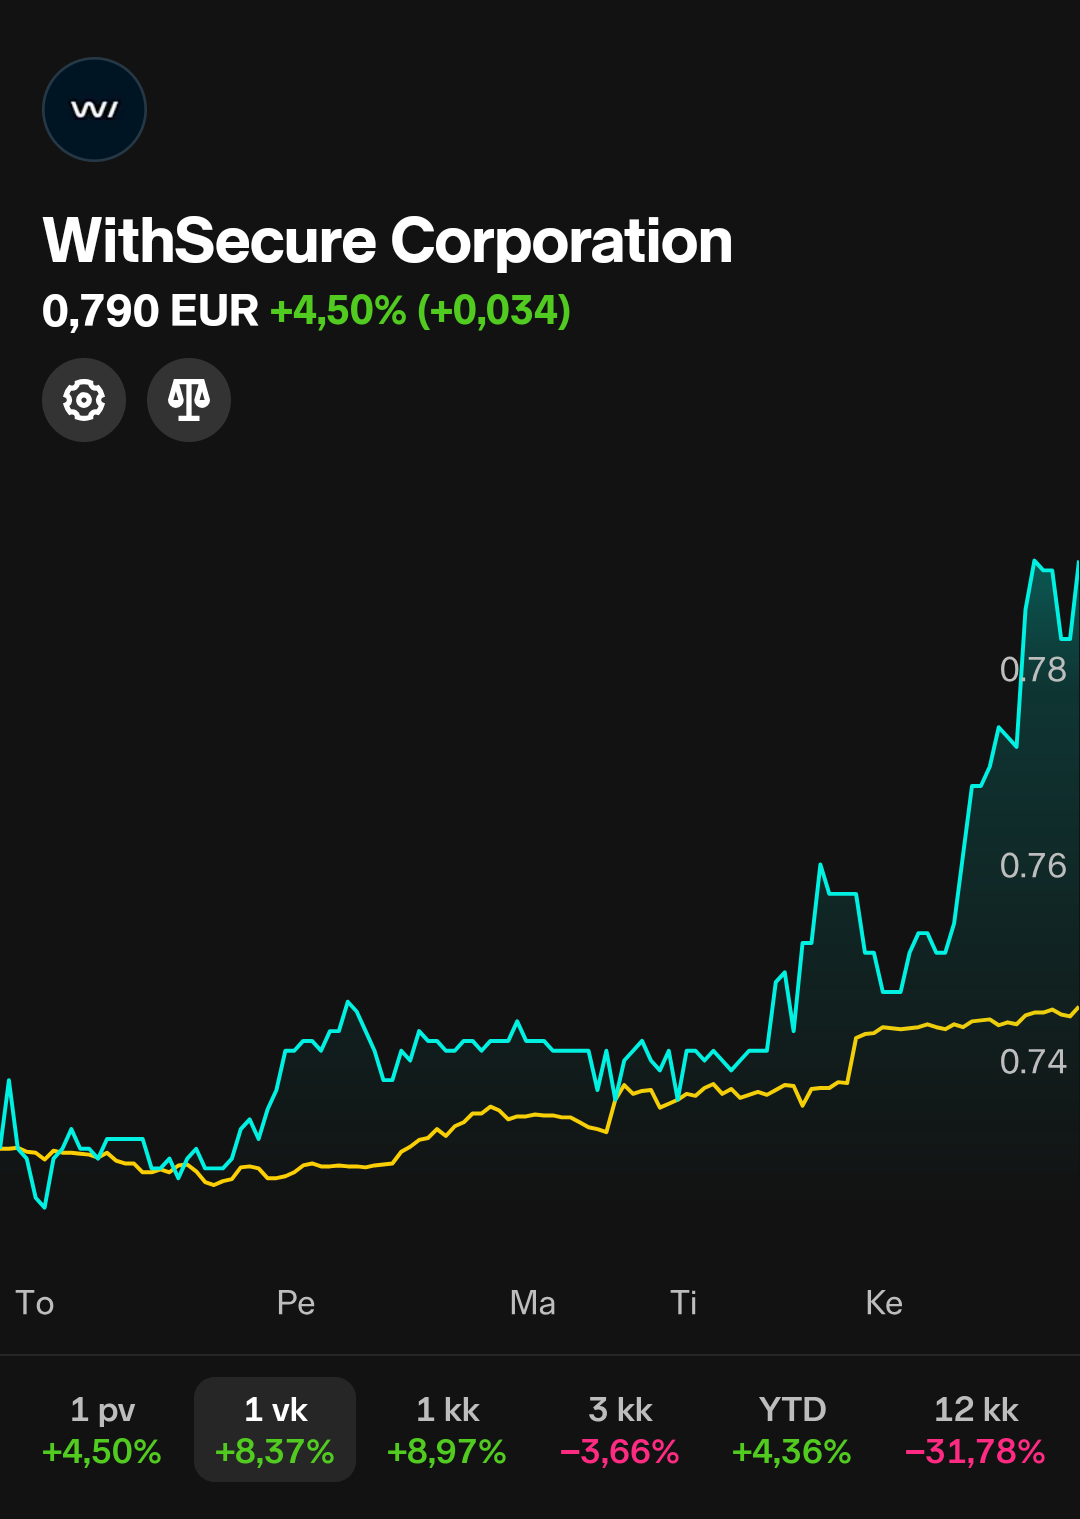Tap the Ti day marker on chart

[684, 1303]
